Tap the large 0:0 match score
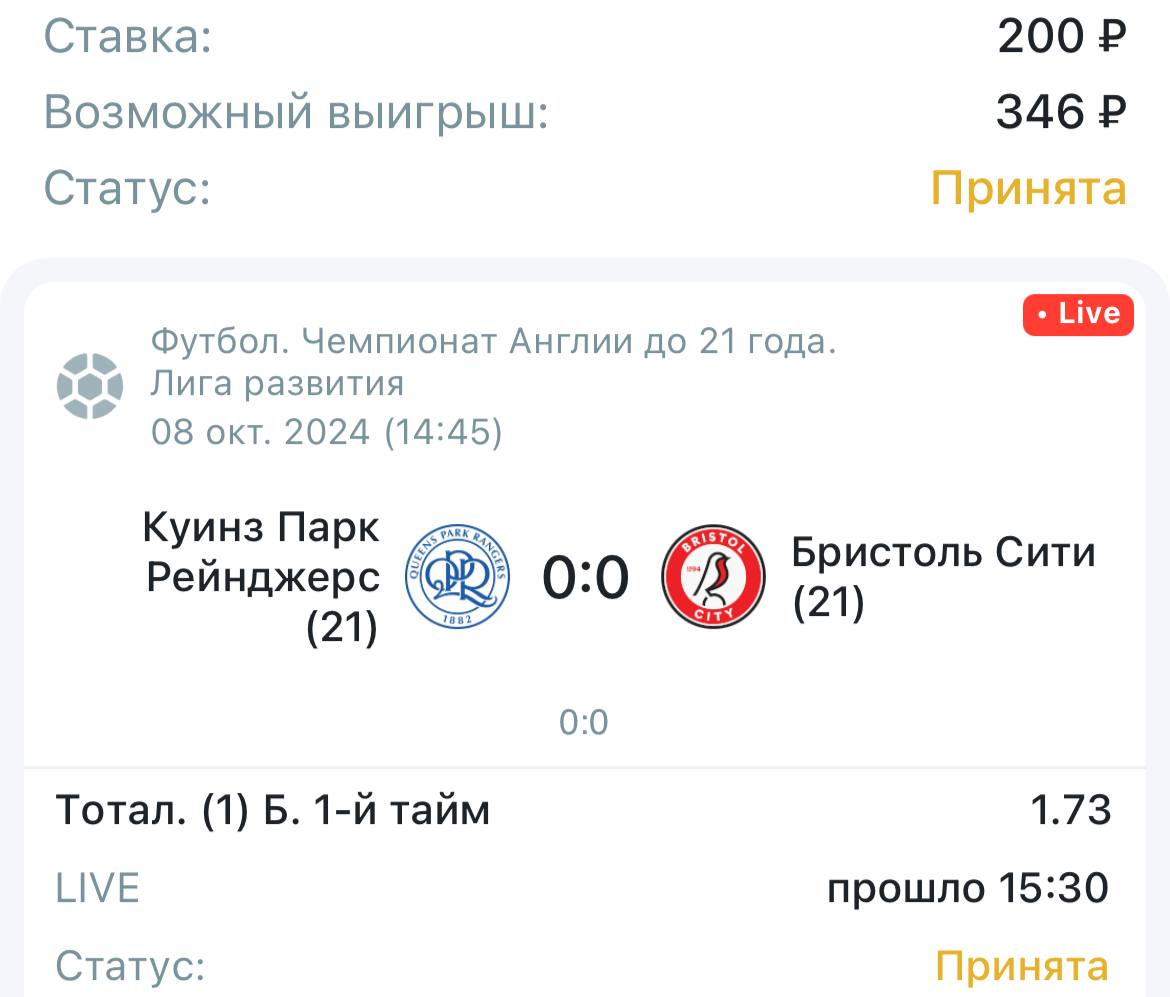 click(x=585, y=578)
